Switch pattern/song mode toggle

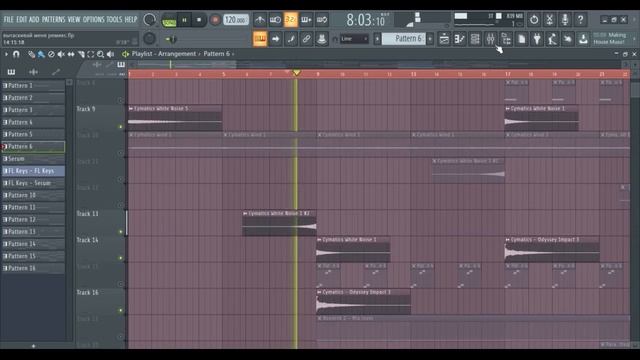[x=169, y=20]
